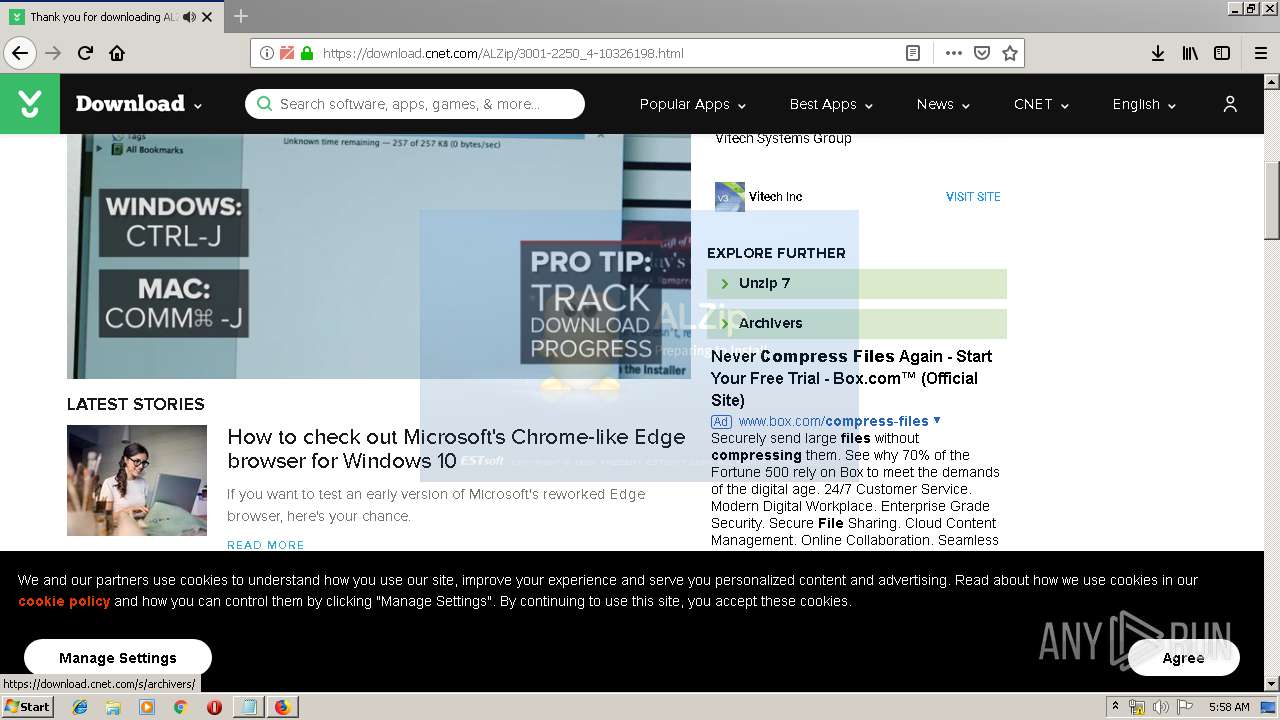This screenshot has width=1280, height=720.
Task: Toggle reader view in address bar
Action: tap(913, 53)
